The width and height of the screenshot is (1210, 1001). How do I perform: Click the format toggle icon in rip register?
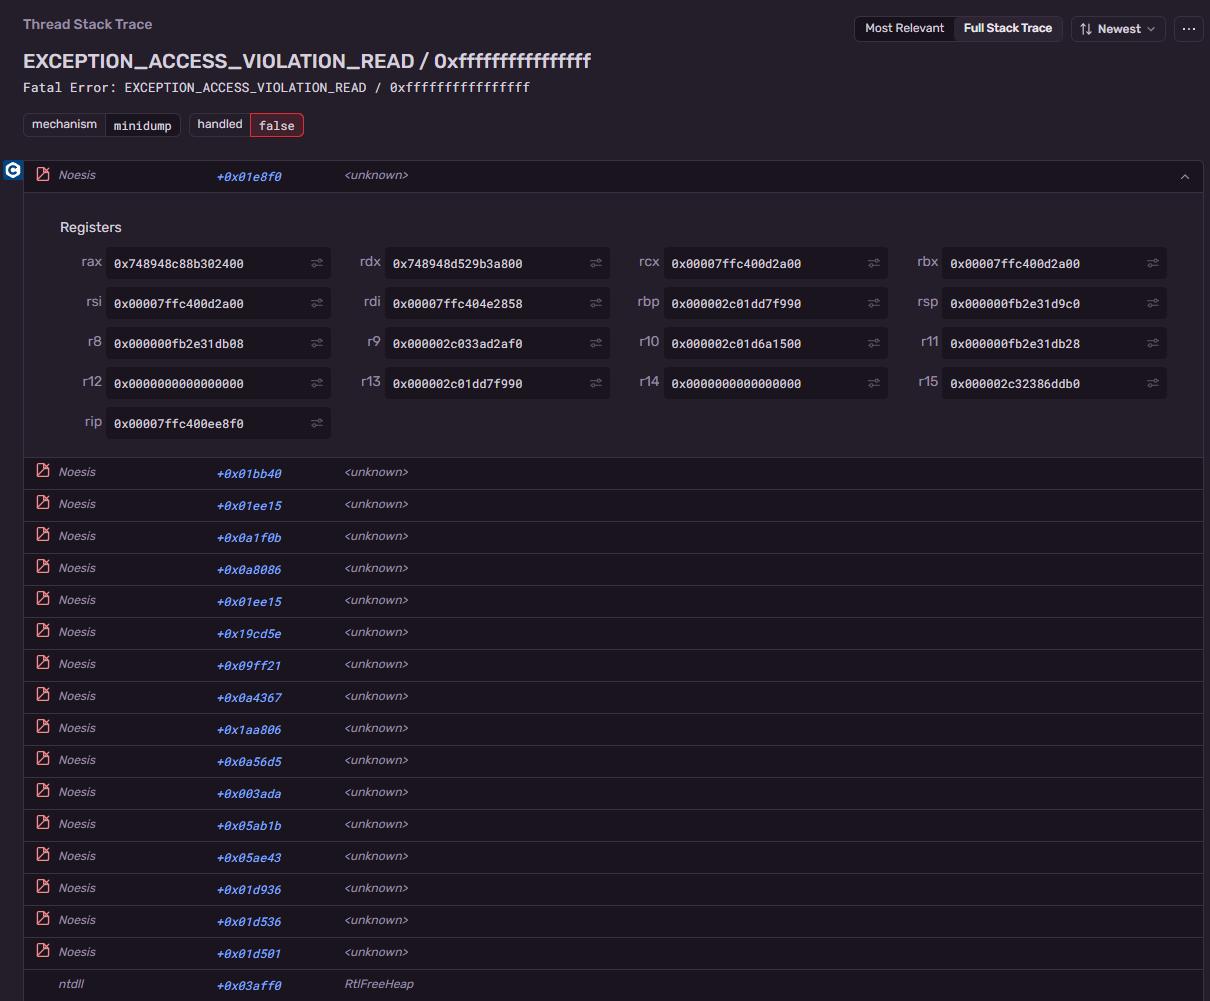pyautogui.click(x=317, y=424)
